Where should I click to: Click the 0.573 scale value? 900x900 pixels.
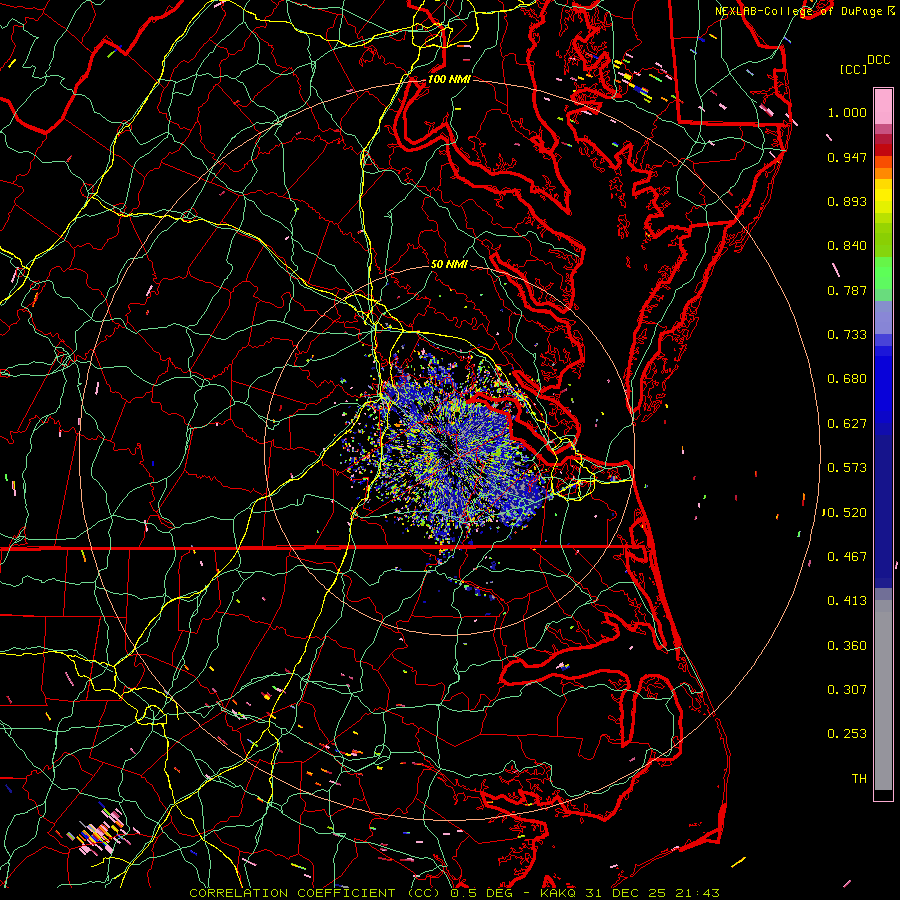pyautogui.click(x=847, y=468)
